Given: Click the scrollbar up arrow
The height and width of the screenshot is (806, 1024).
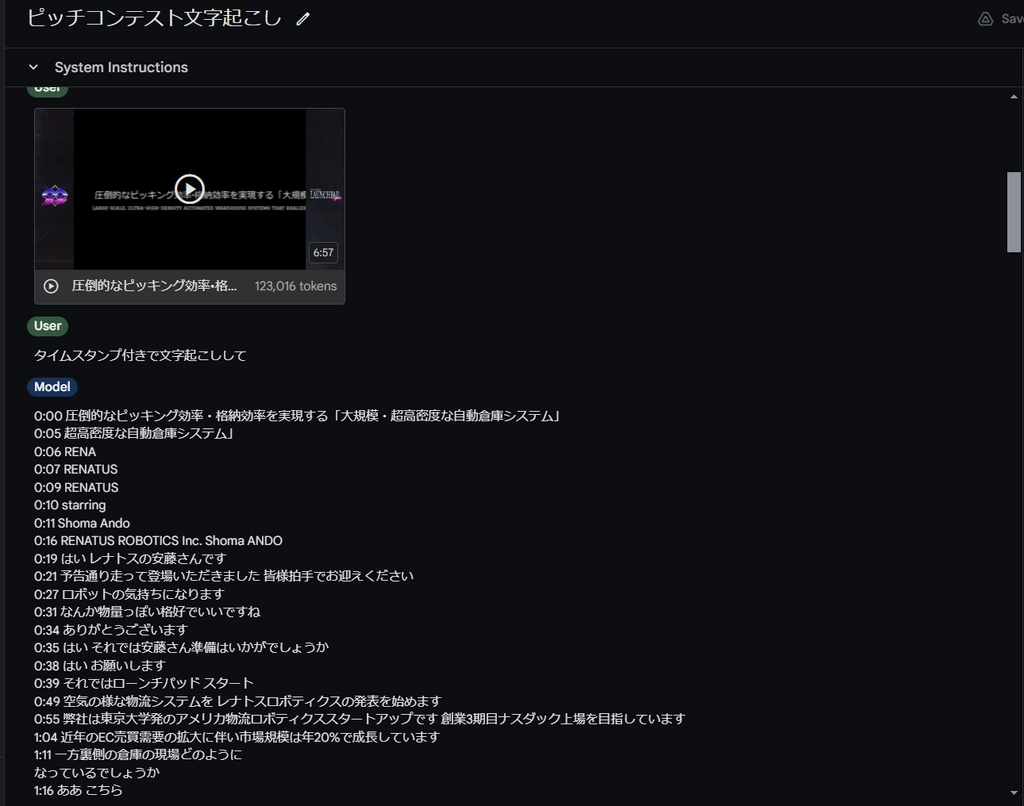Looking at the screenshot, I should tap(1014, 97).
